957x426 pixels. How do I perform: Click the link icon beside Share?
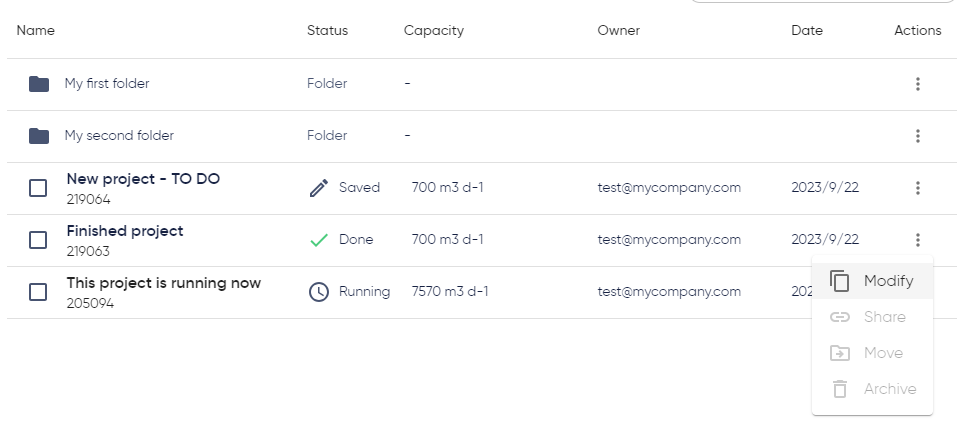point(840,317)
